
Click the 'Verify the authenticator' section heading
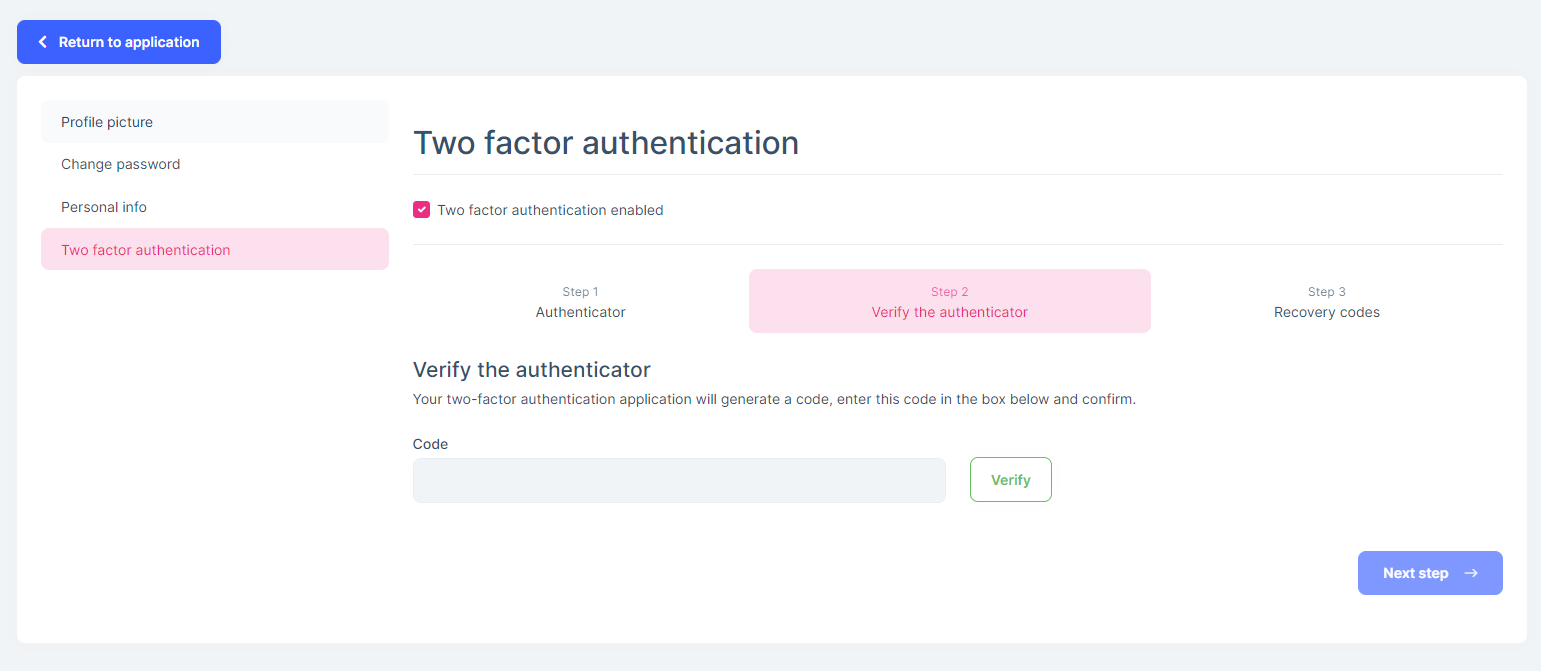532,370
